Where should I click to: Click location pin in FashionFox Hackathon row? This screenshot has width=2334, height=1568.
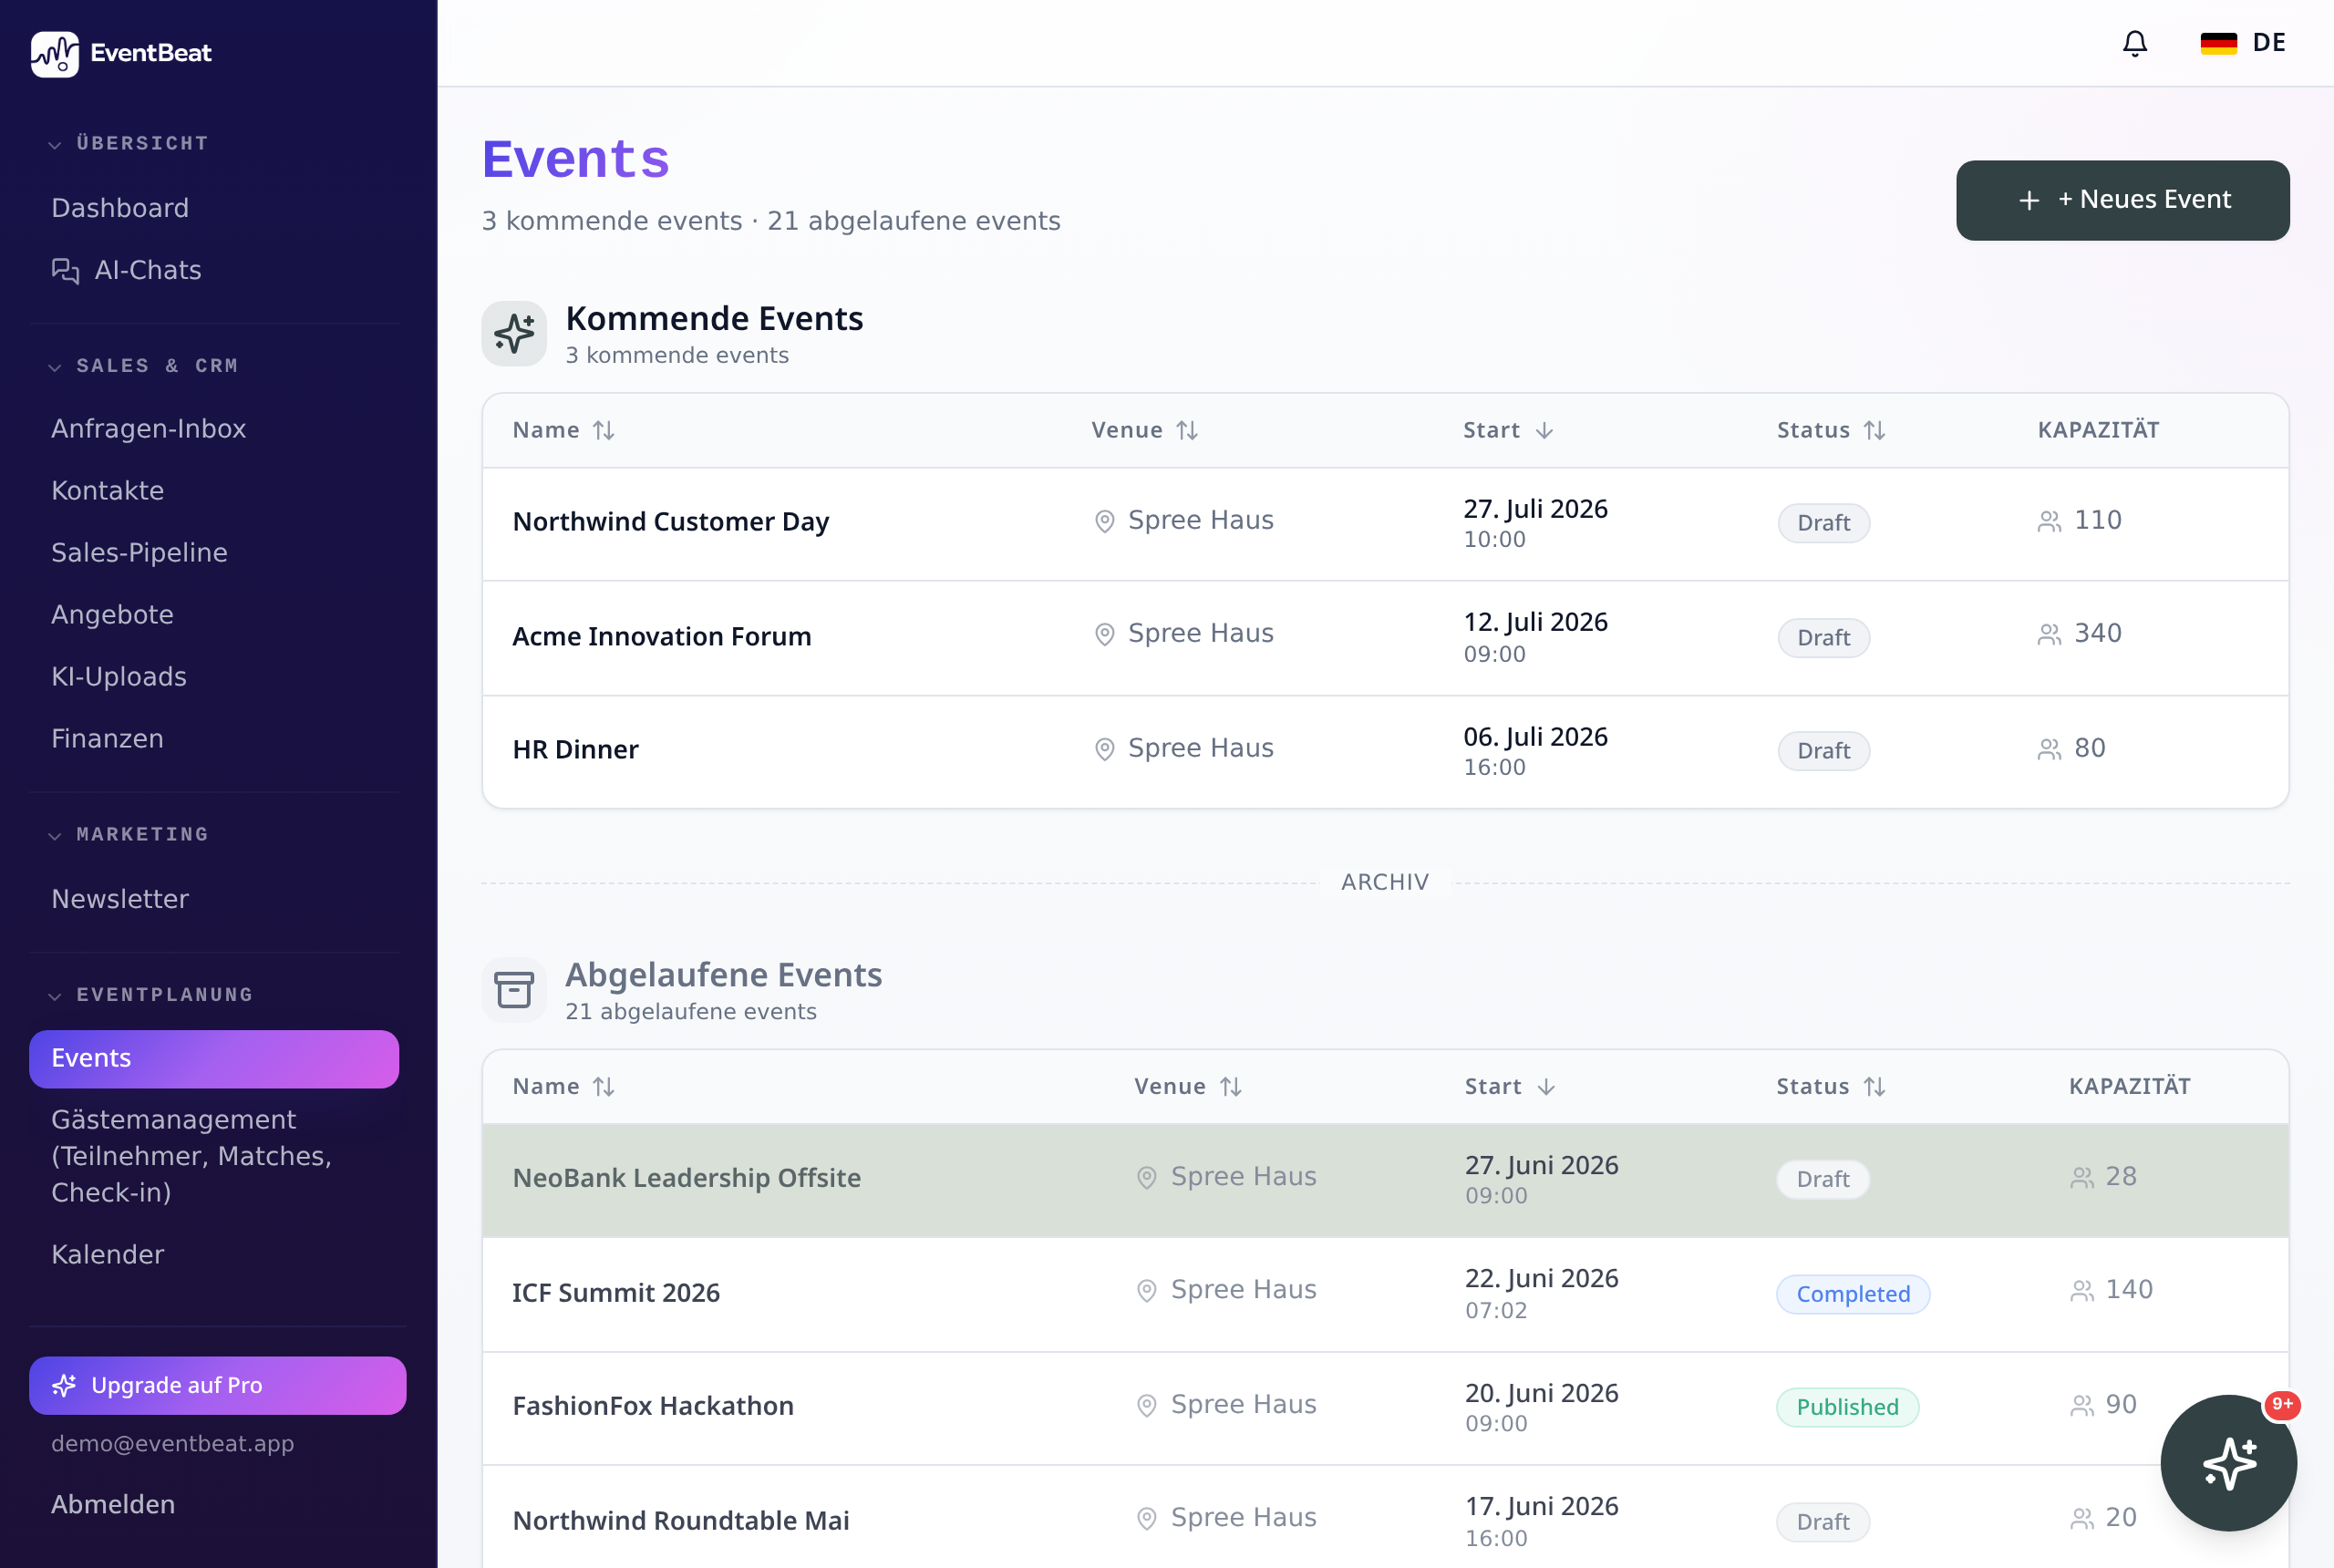1146,1405
